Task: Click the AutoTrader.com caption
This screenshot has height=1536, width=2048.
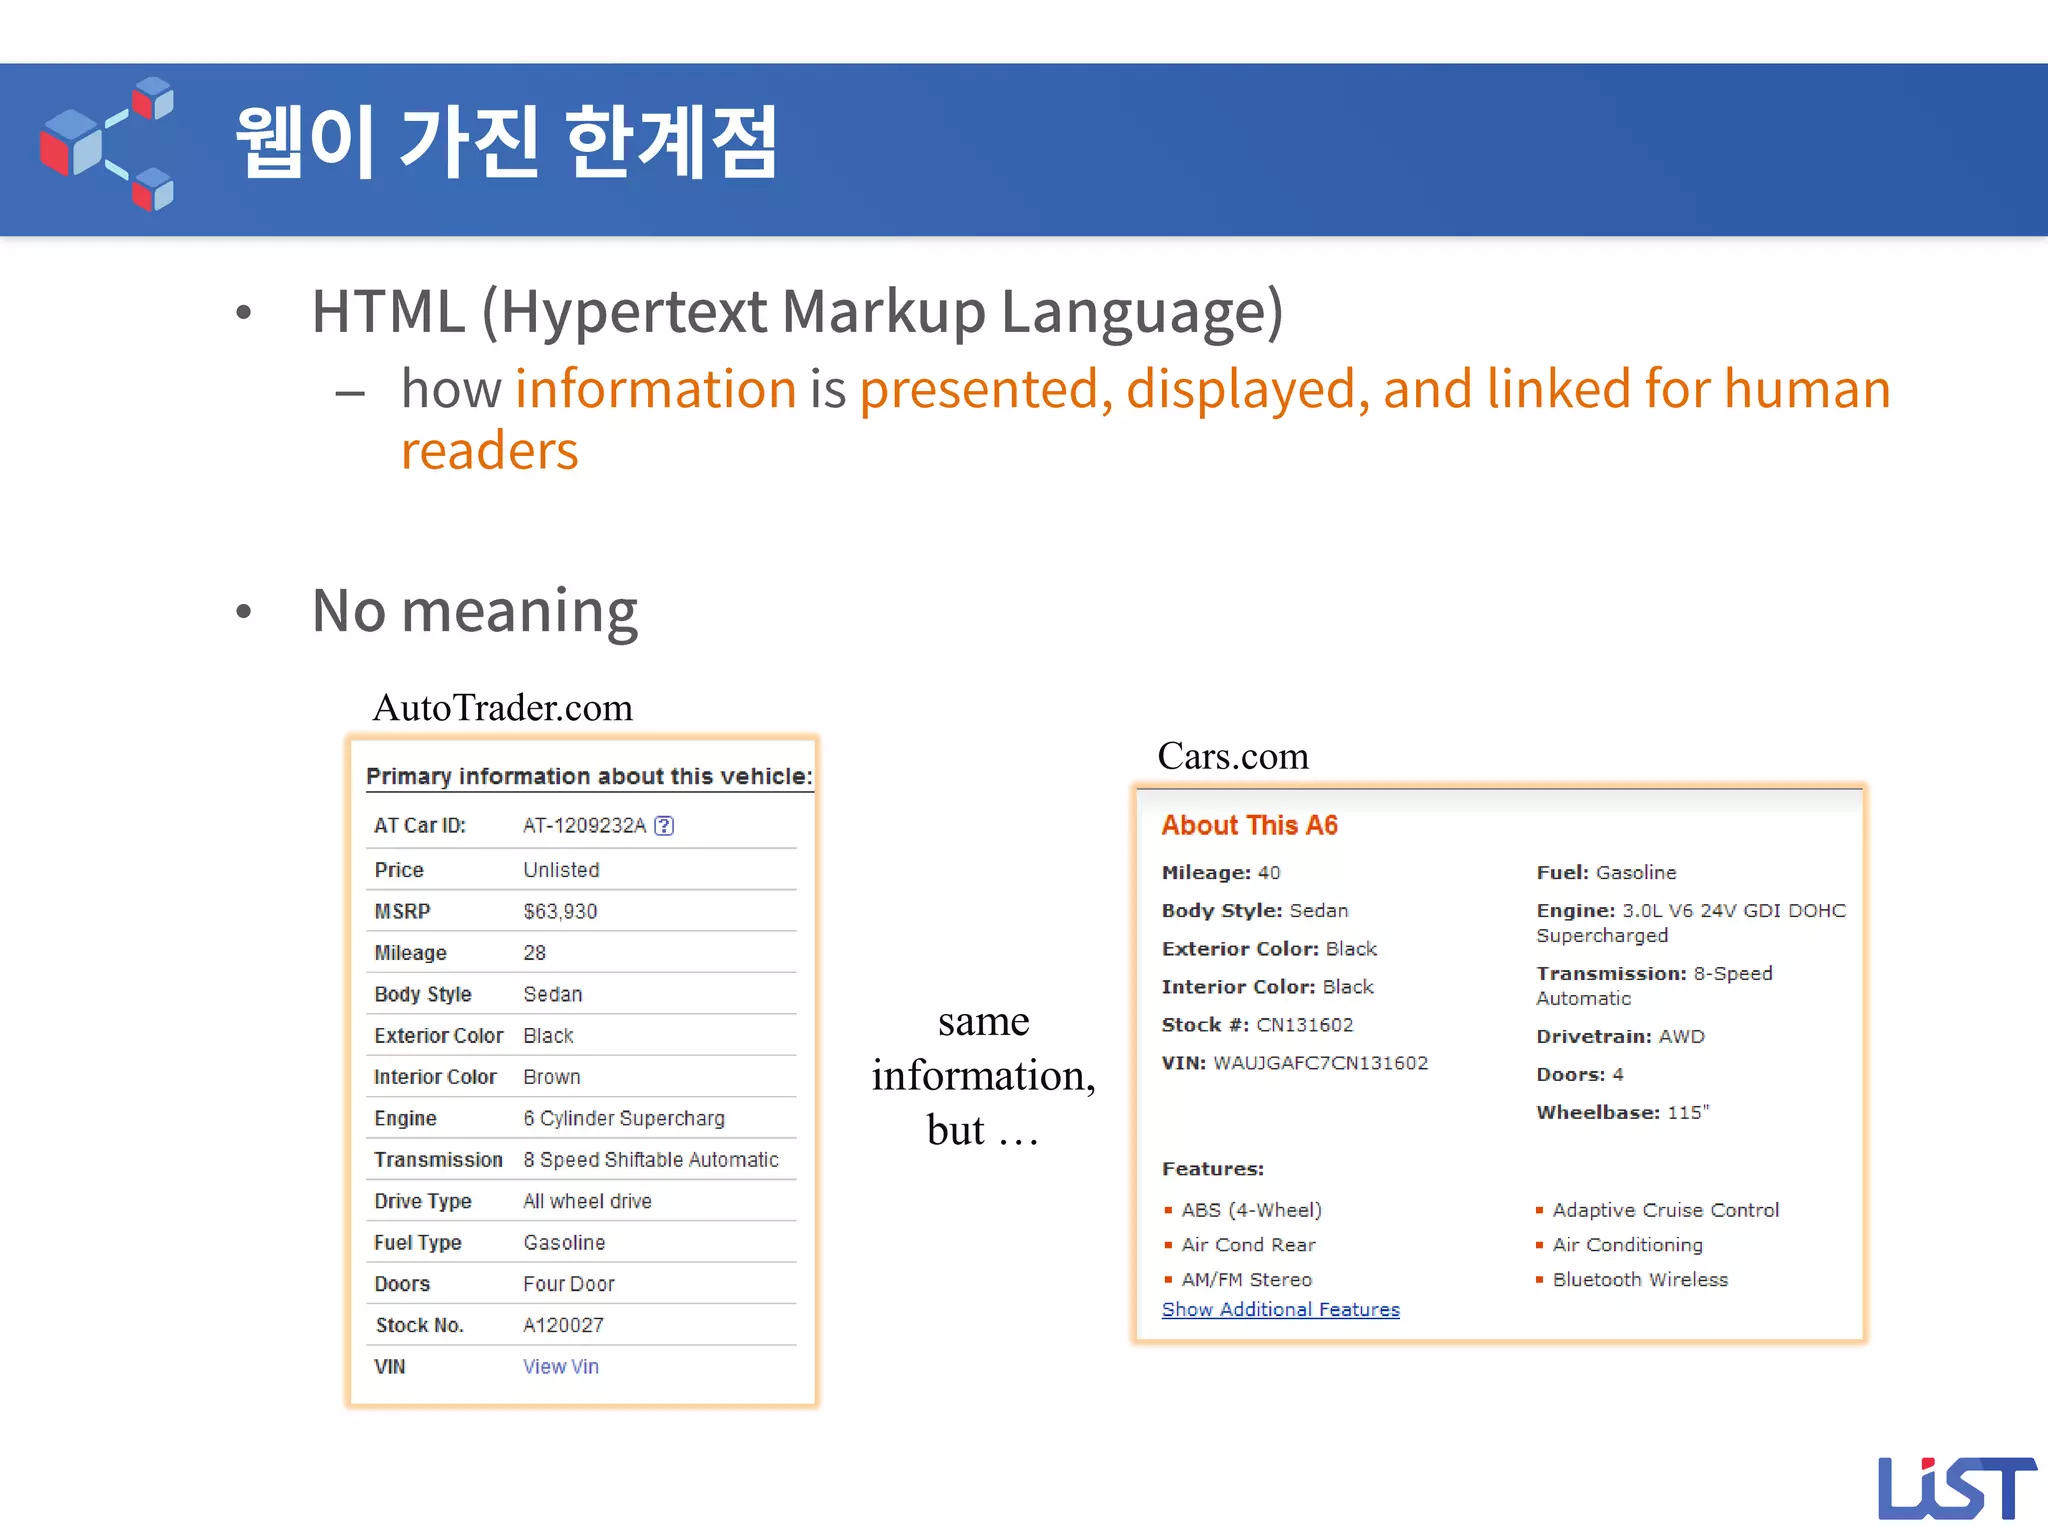Action: coord(502,708)
